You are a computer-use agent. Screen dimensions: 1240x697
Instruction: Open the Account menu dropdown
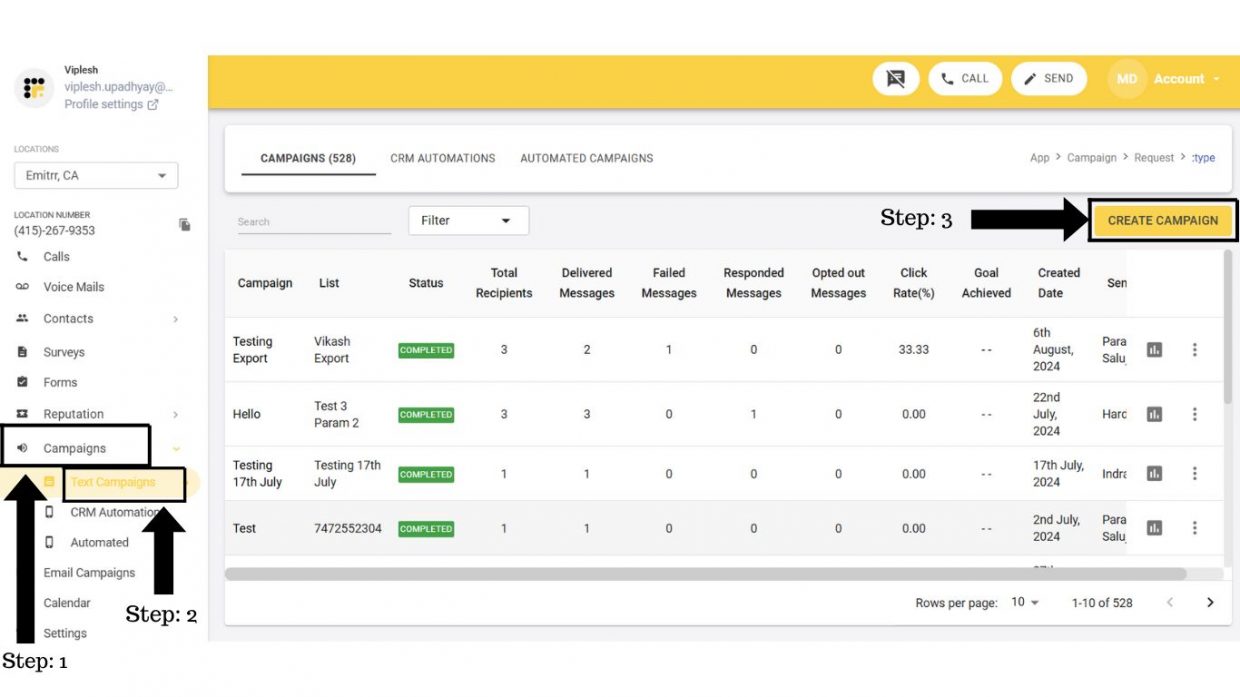click(1187, 79)
